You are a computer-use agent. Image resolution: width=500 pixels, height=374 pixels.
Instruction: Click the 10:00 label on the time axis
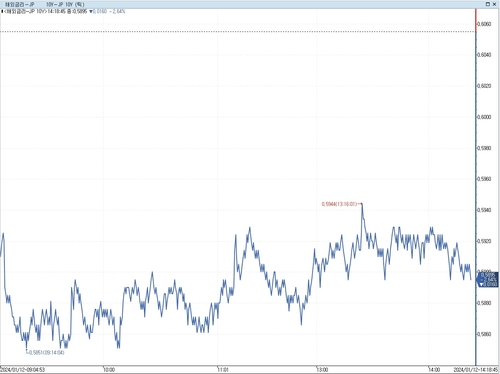tap(109, 370)
